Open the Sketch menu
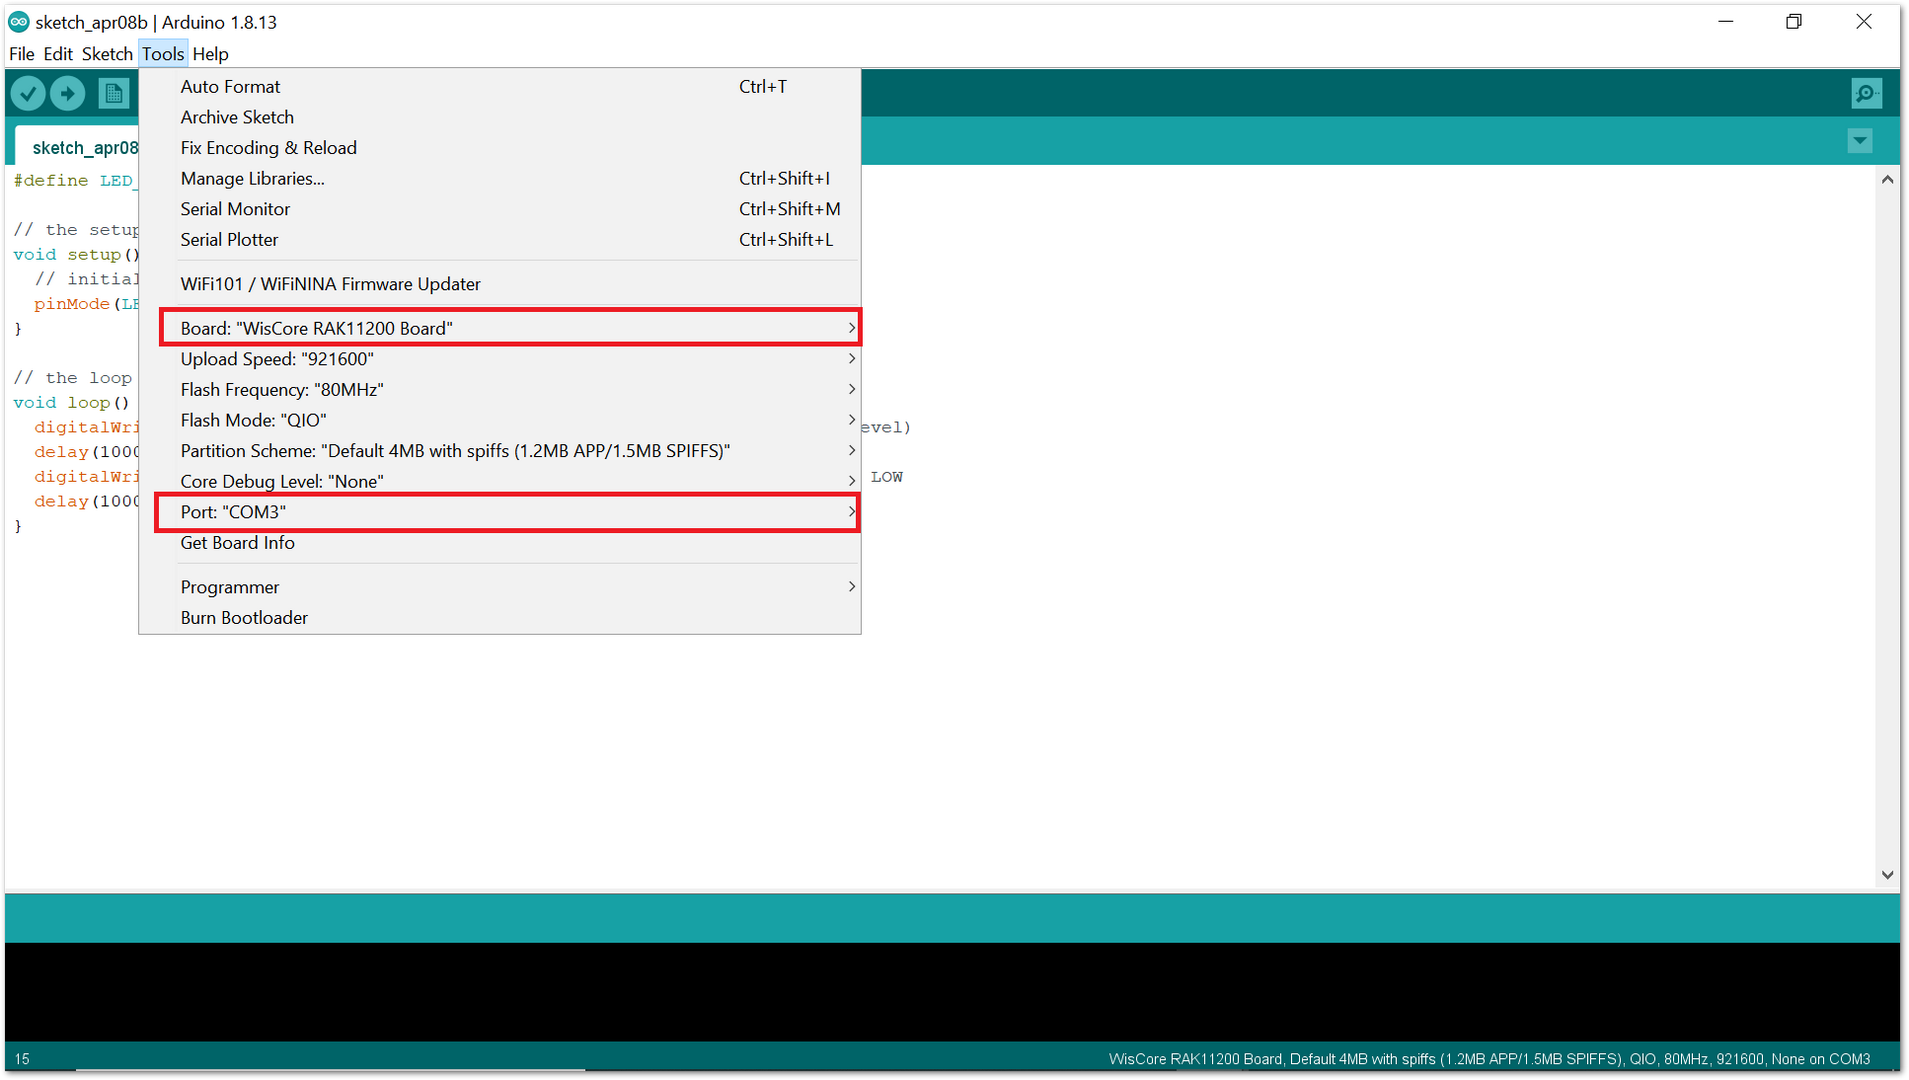Screen dimensions: 1909x1080 point(107,54)
